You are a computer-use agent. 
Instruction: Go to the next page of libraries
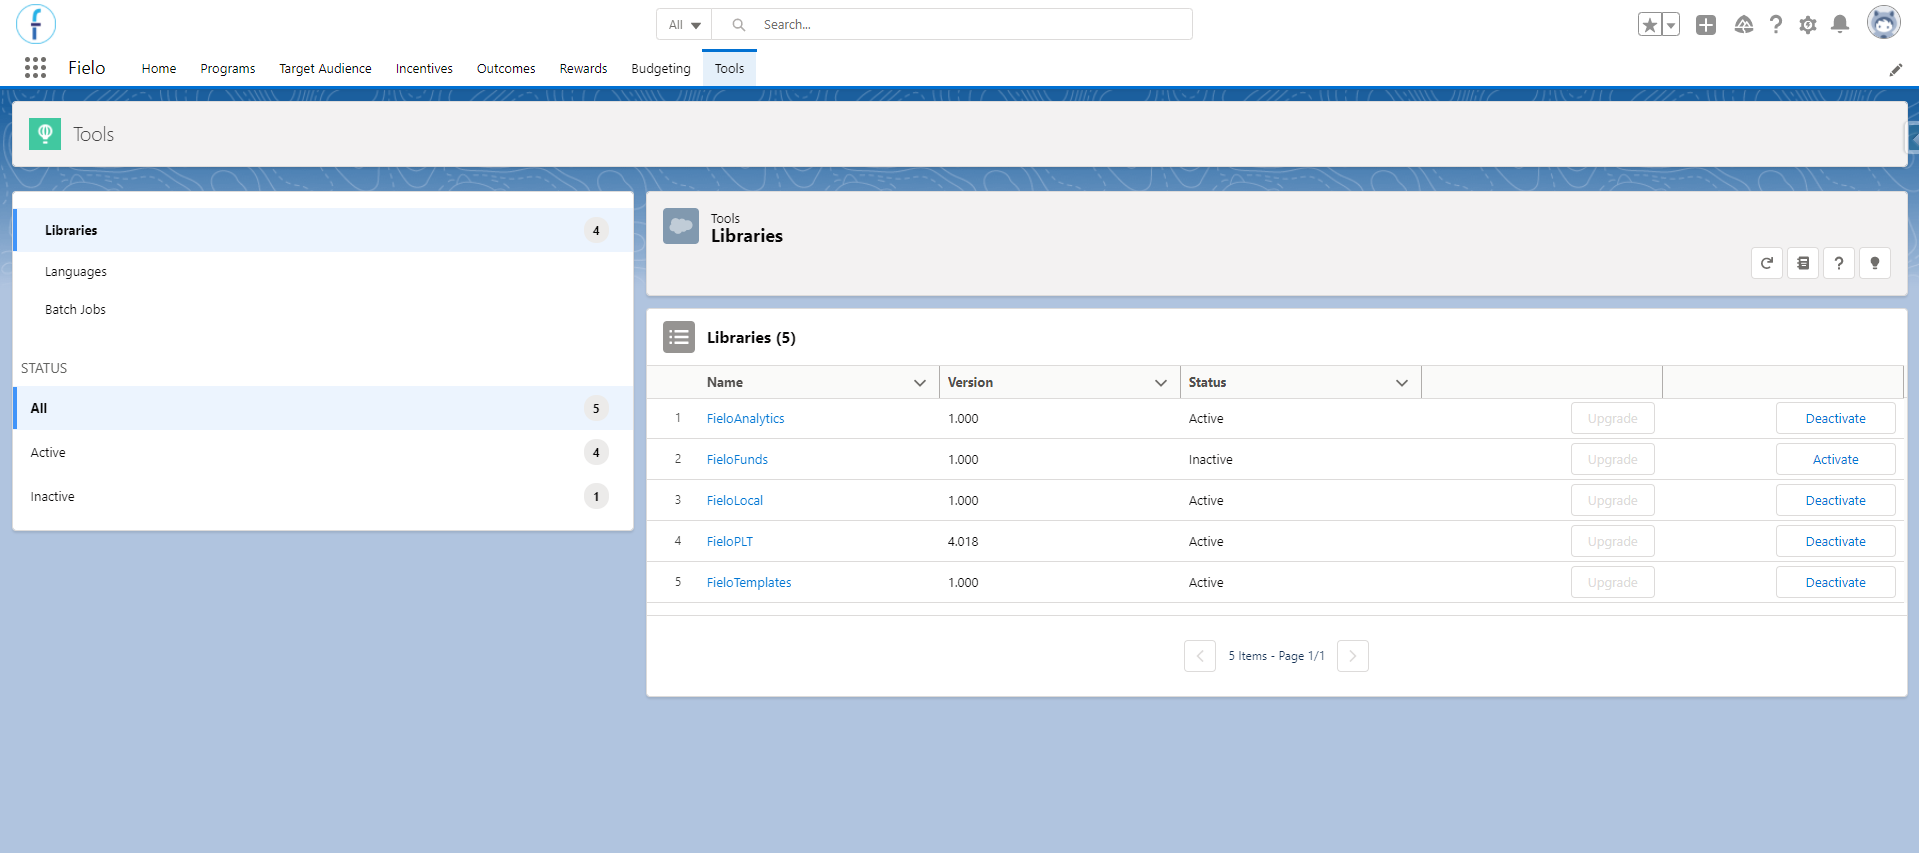click(x=1353, y=656)
